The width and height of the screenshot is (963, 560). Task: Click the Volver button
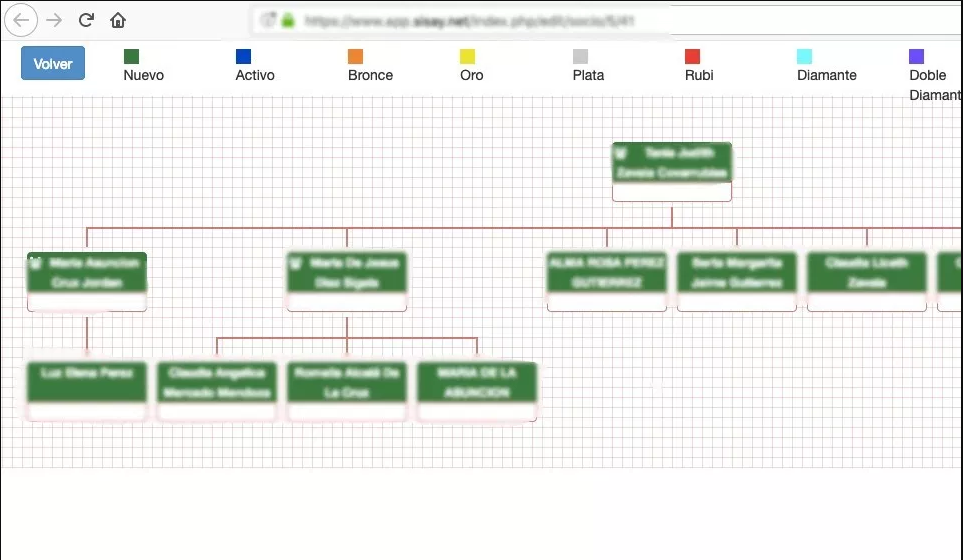click(53, 63)
